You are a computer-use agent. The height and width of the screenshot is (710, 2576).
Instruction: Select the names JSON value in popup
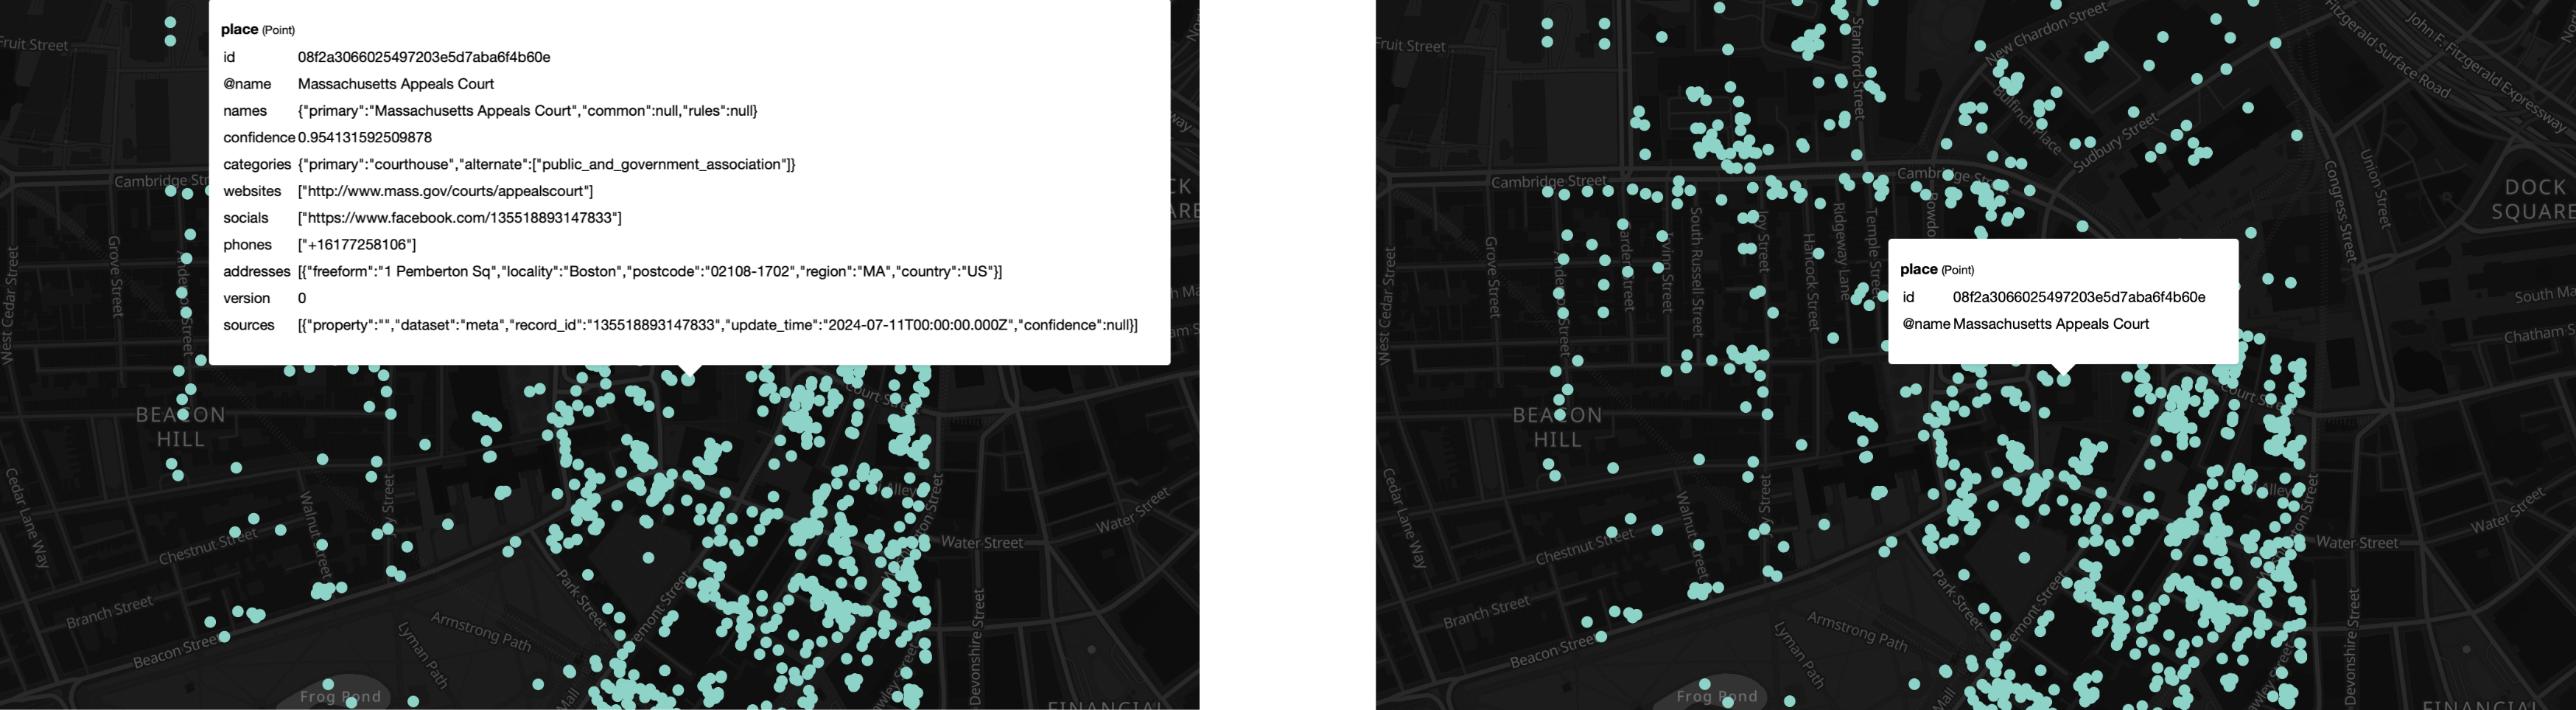(x=527, y=111)
